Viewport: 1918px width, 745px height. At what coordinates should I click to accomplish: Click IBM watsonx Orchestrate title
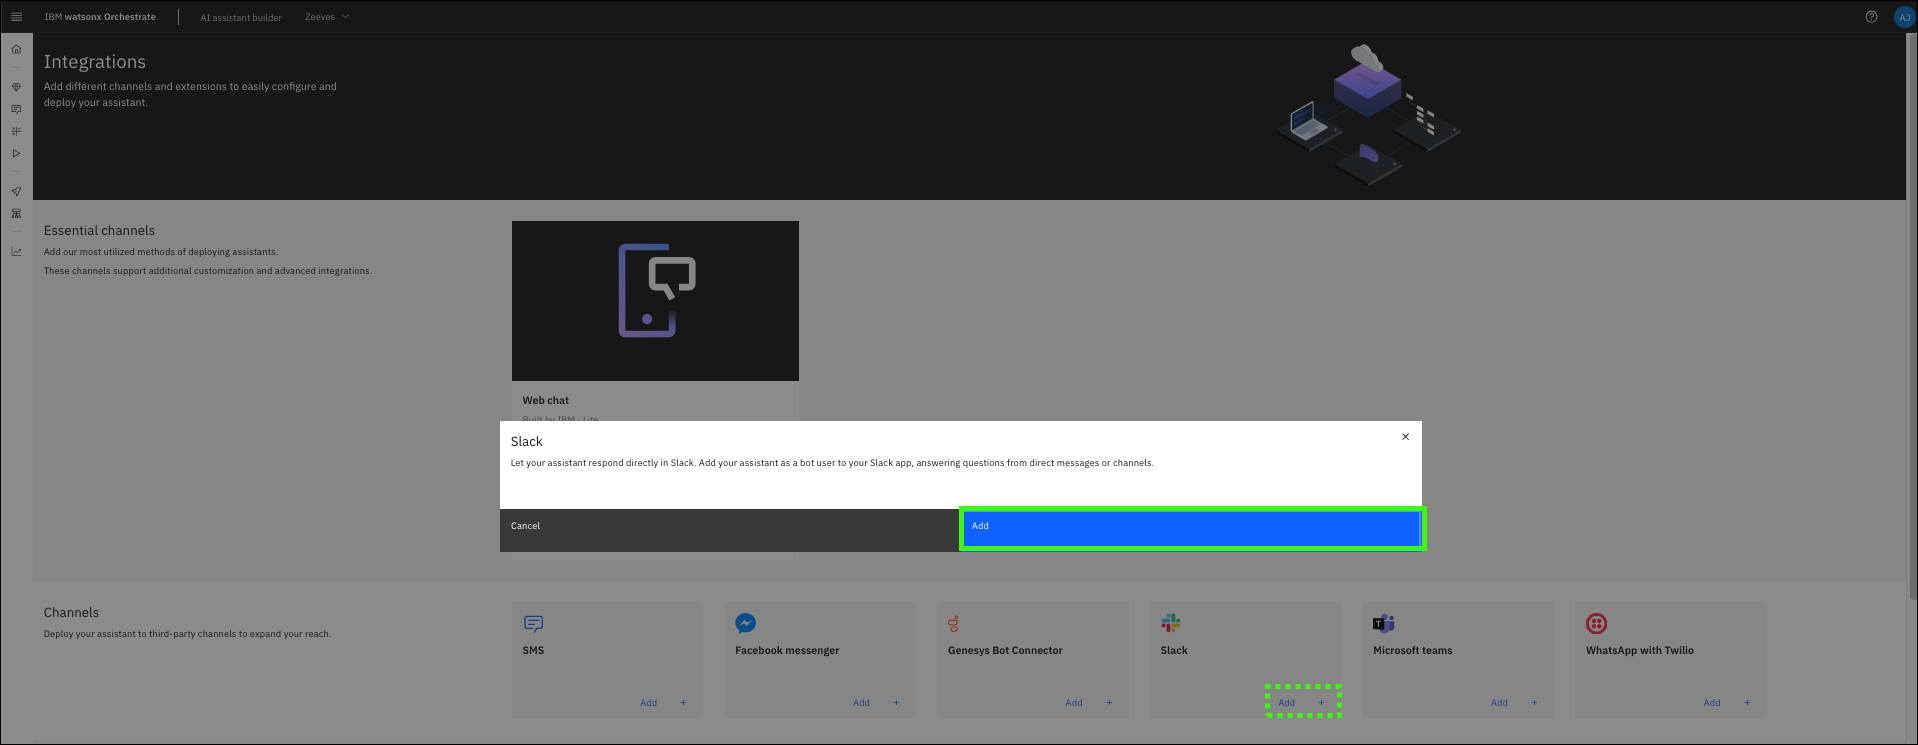click(100, 17)
